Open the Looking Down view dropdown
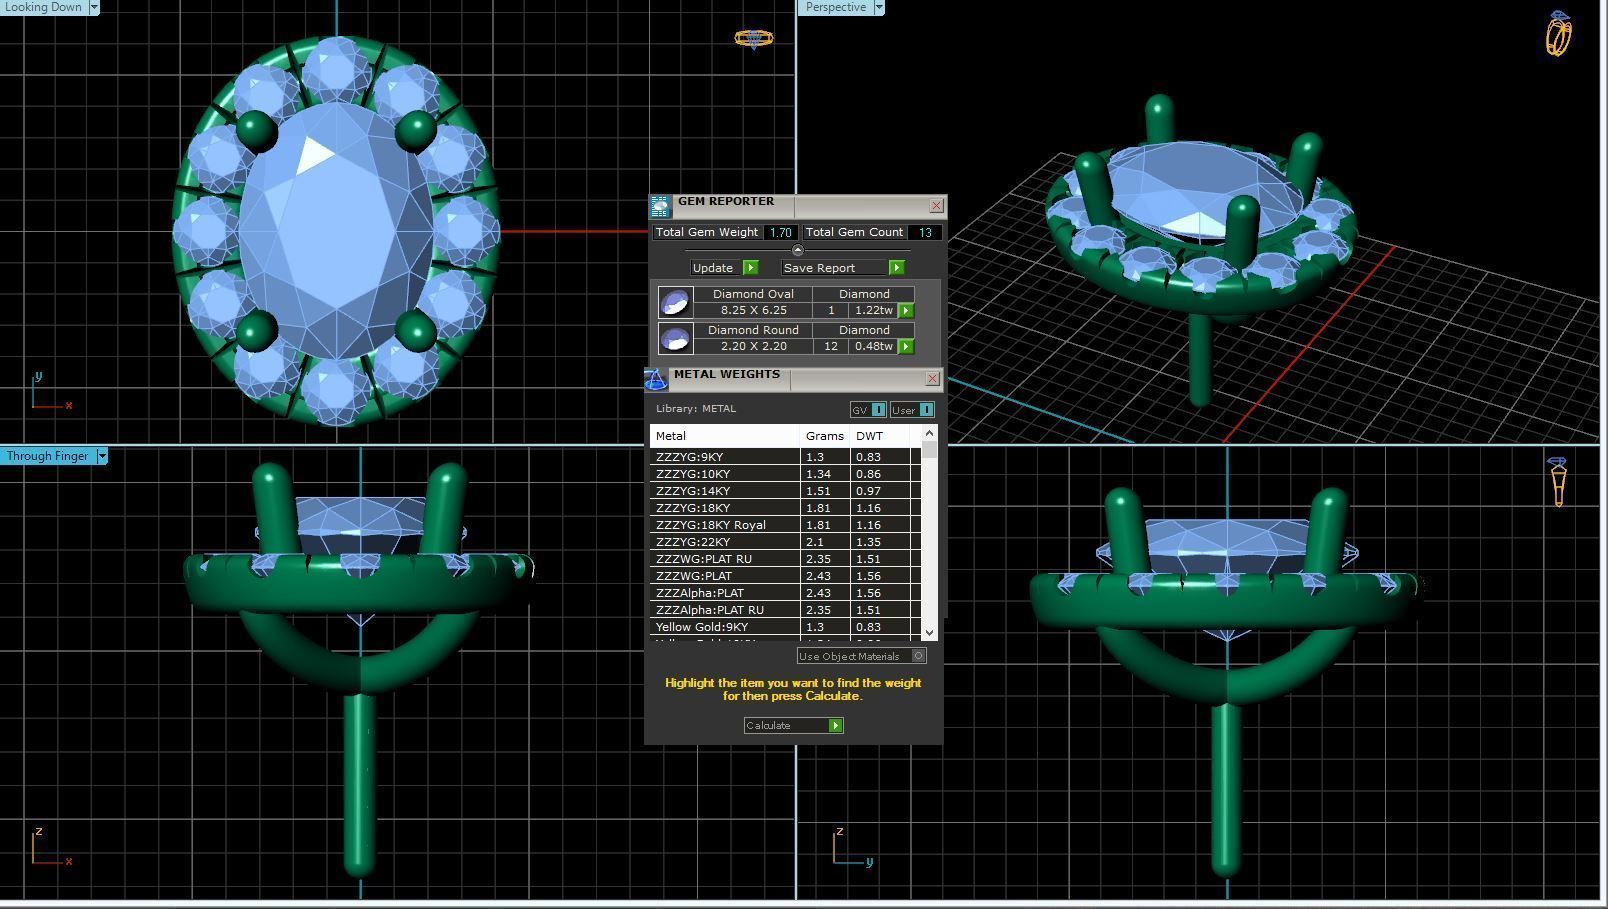The height and width of the screenshot is (909, 1608). (x=94, y=7)
